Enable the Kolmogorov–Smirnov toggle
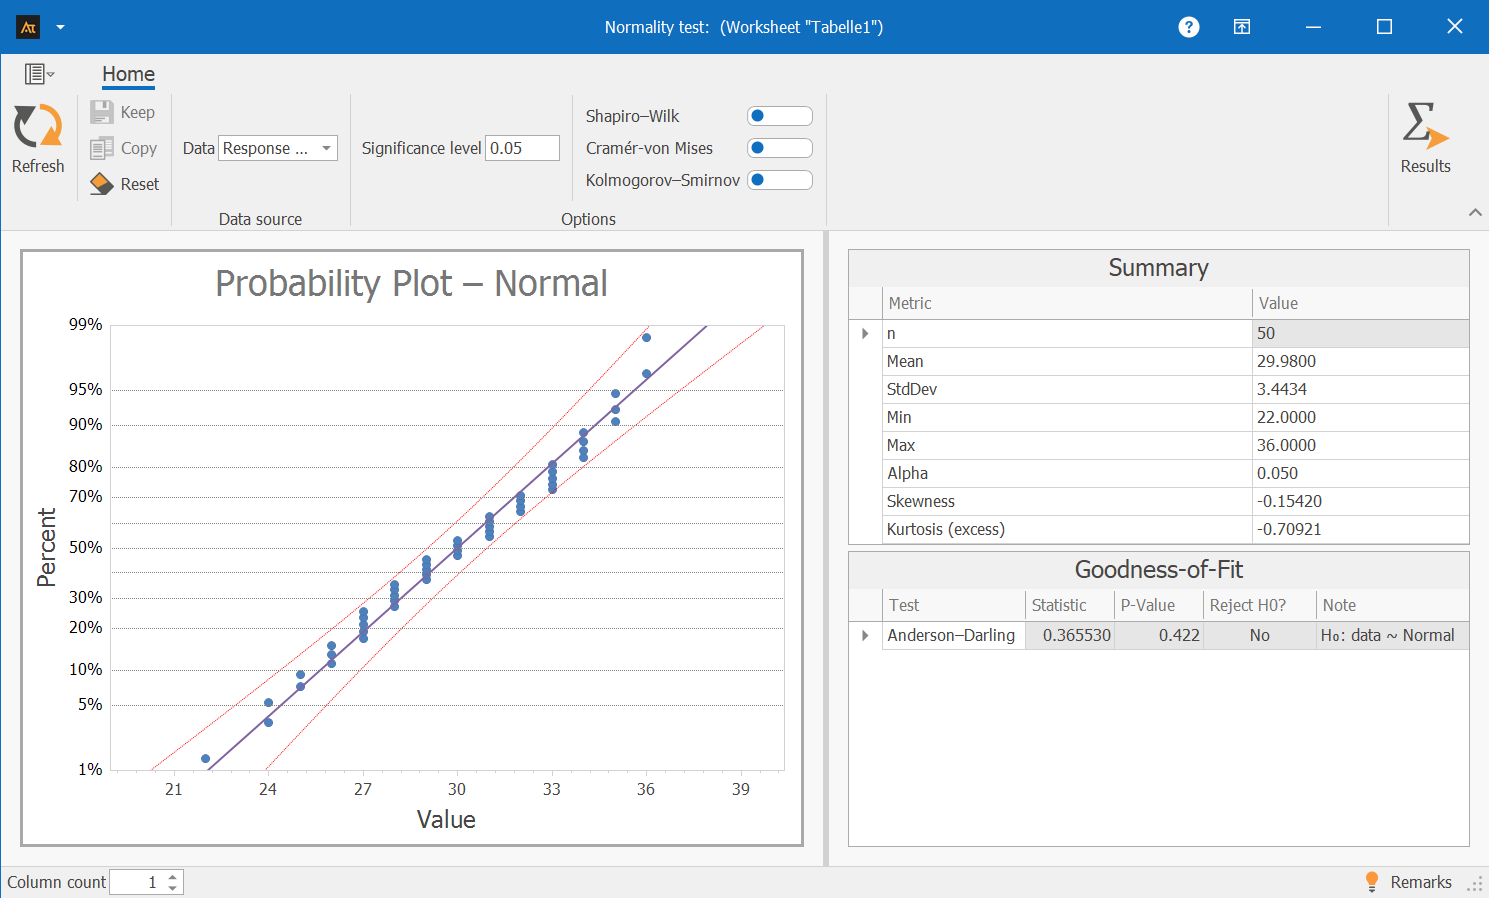This screenshot has width=1489, height=898. click(x=779, y=180)
